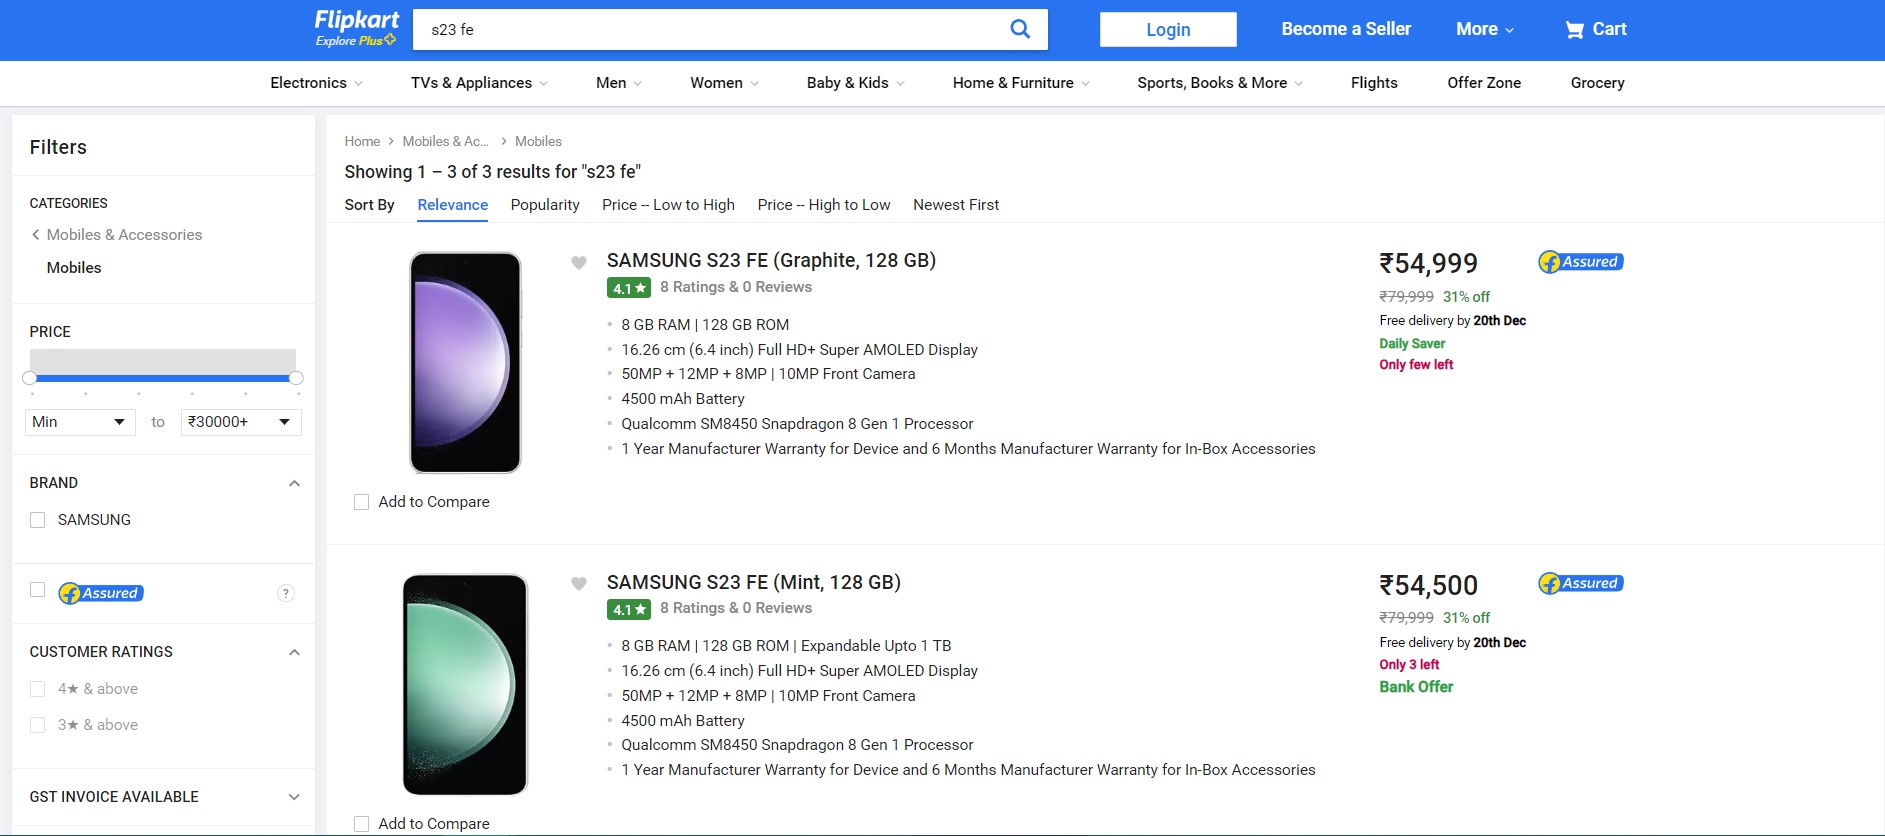Click the Assured logo in filters
The width and height of the screenshot is (1885, 836).
tap(101, 593)
